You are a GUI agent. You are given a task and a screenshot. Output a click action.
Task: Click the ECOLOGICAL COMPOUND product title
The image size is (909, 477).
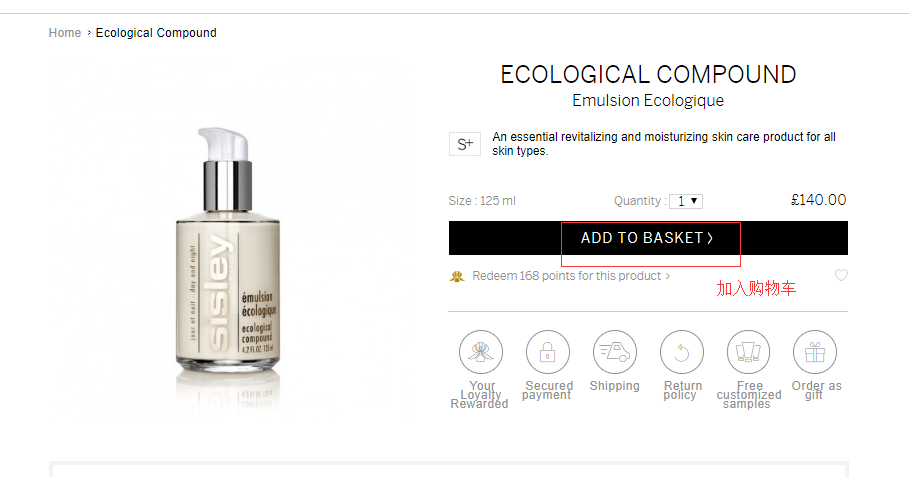click(648, 74)
